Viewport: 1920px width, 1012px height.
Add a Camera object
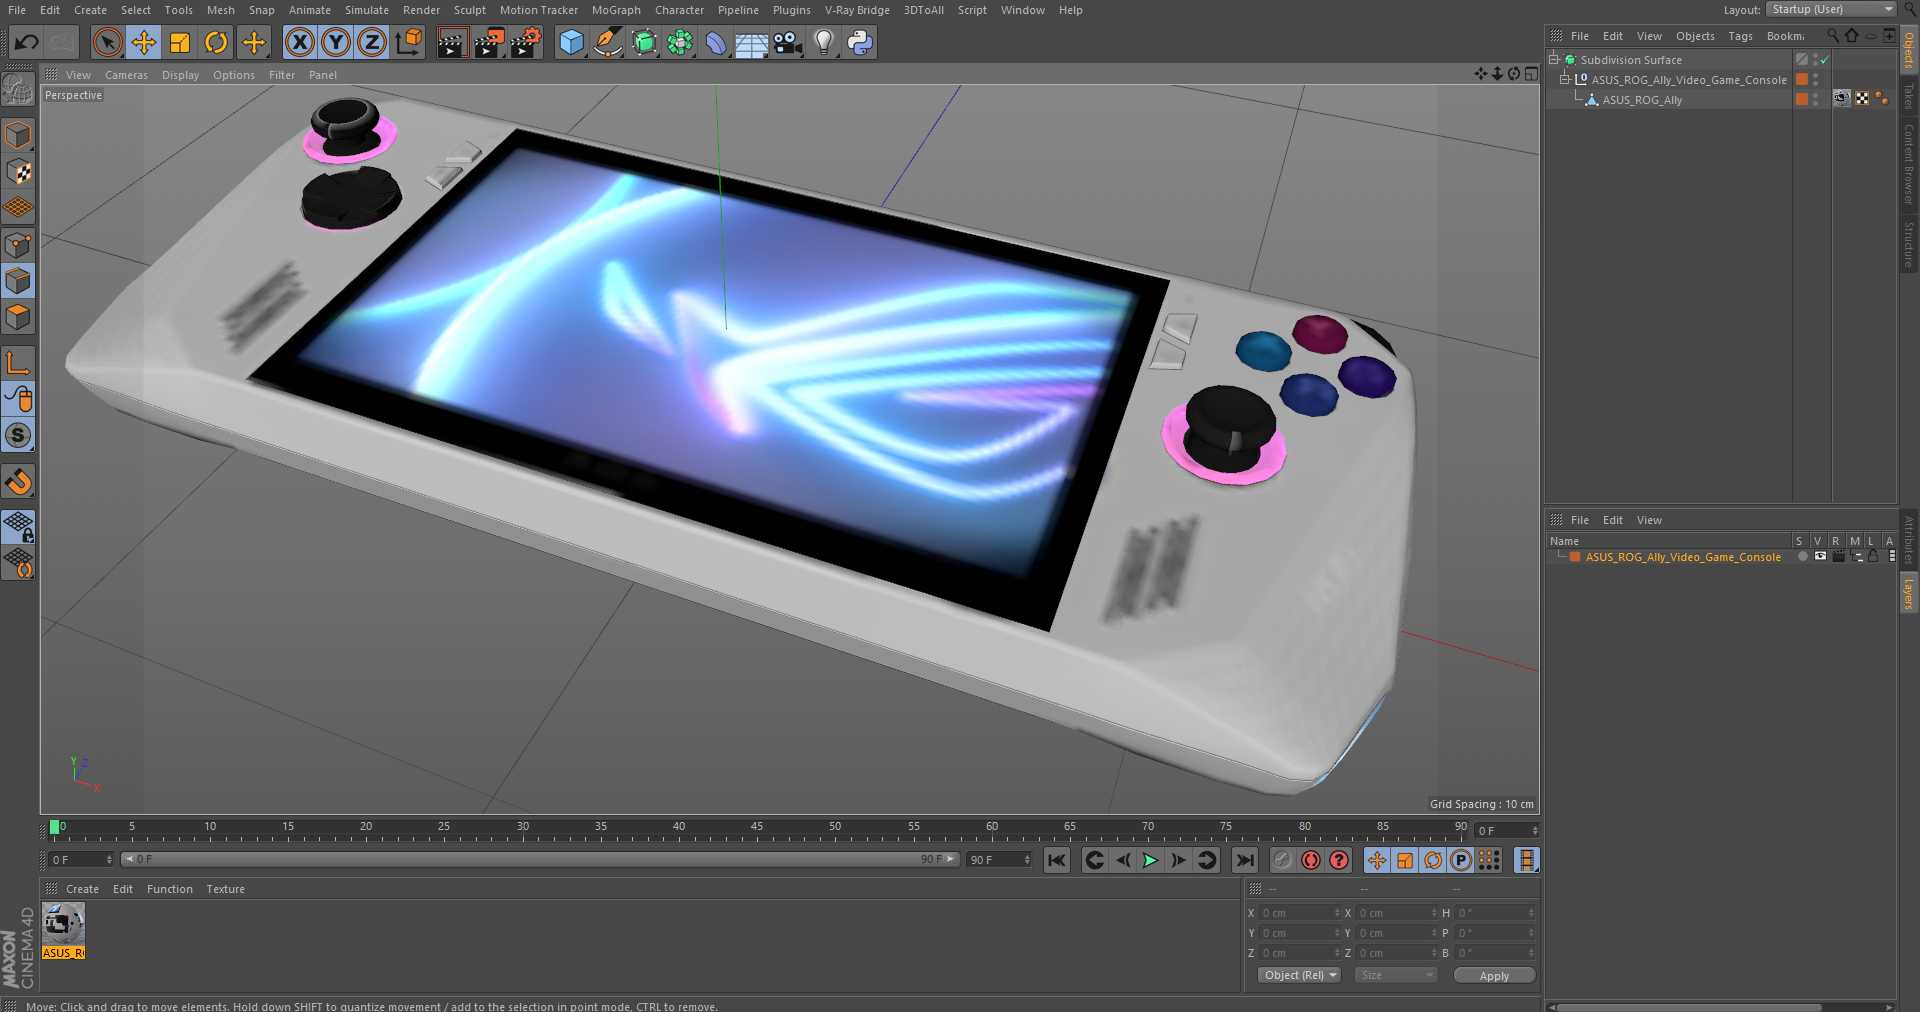[788, 42]
